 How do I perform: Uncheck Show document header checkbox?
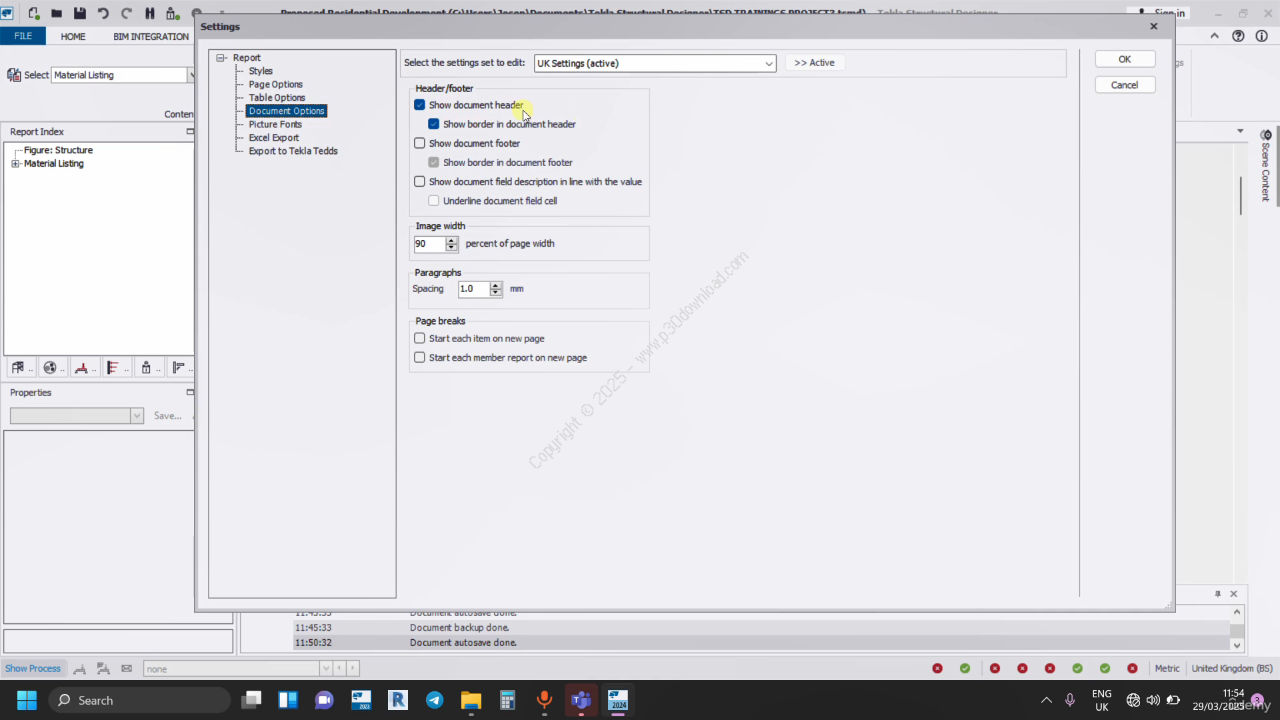420,105
